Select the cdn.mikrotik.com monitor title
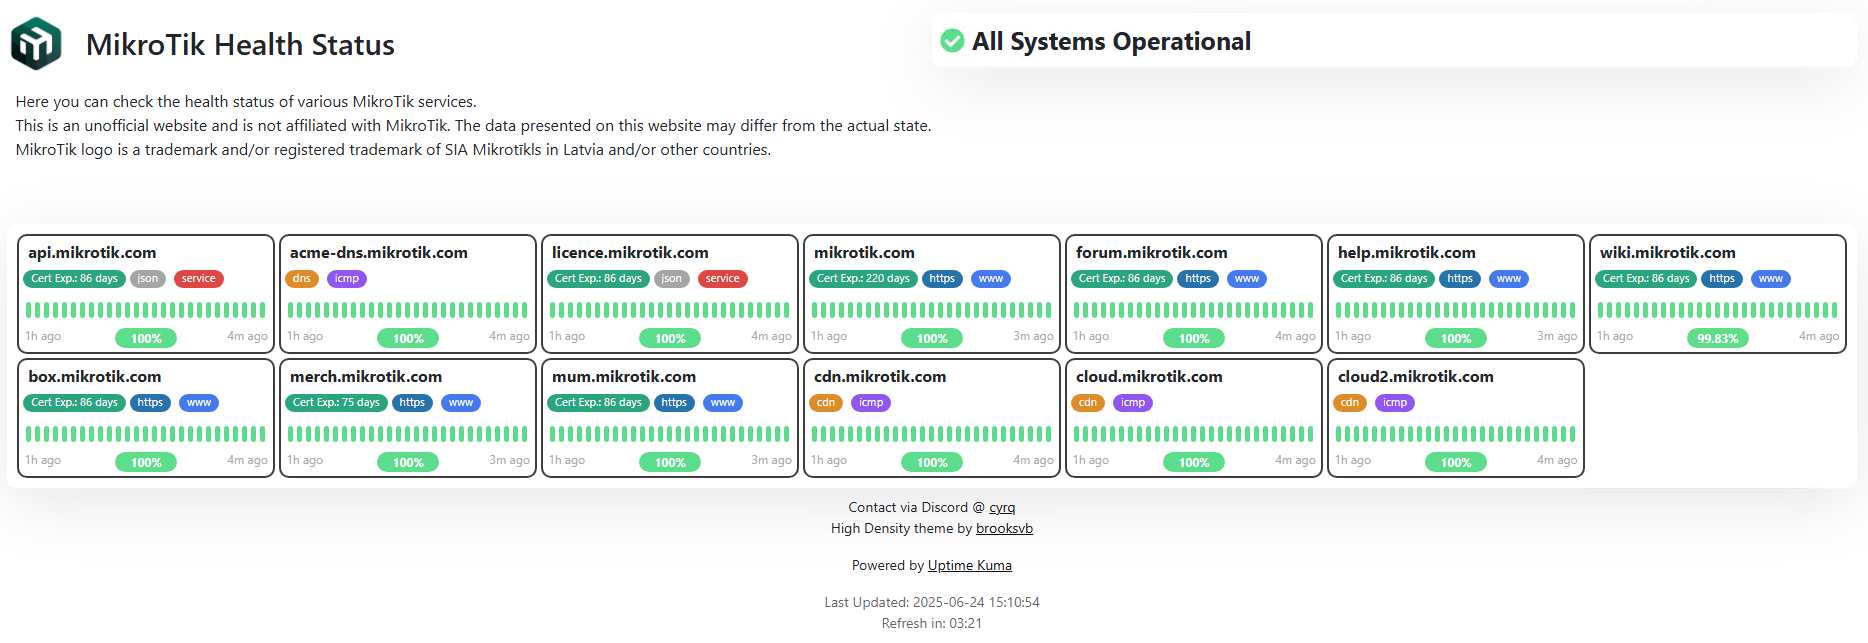The height and width of the screenshot is (643, 1868). click(880, 377)
